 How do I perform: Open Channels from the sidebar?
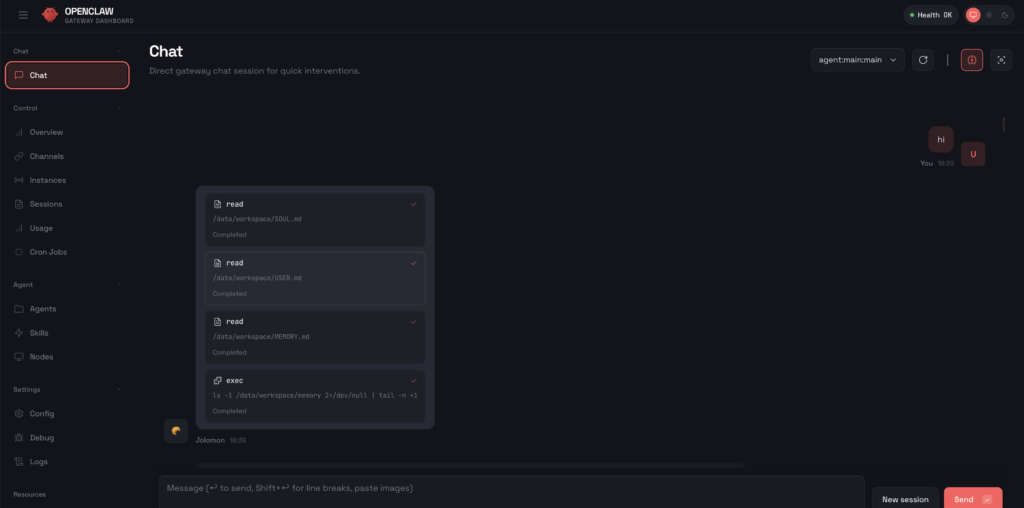(x=46, y=156)
